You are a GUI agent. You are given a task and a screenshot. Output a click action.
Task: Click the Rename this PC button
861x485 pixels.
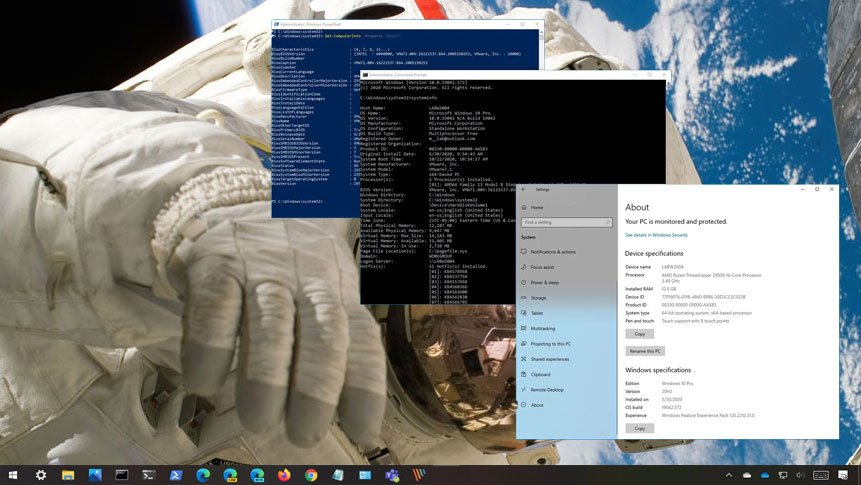(x=645, y=351)
